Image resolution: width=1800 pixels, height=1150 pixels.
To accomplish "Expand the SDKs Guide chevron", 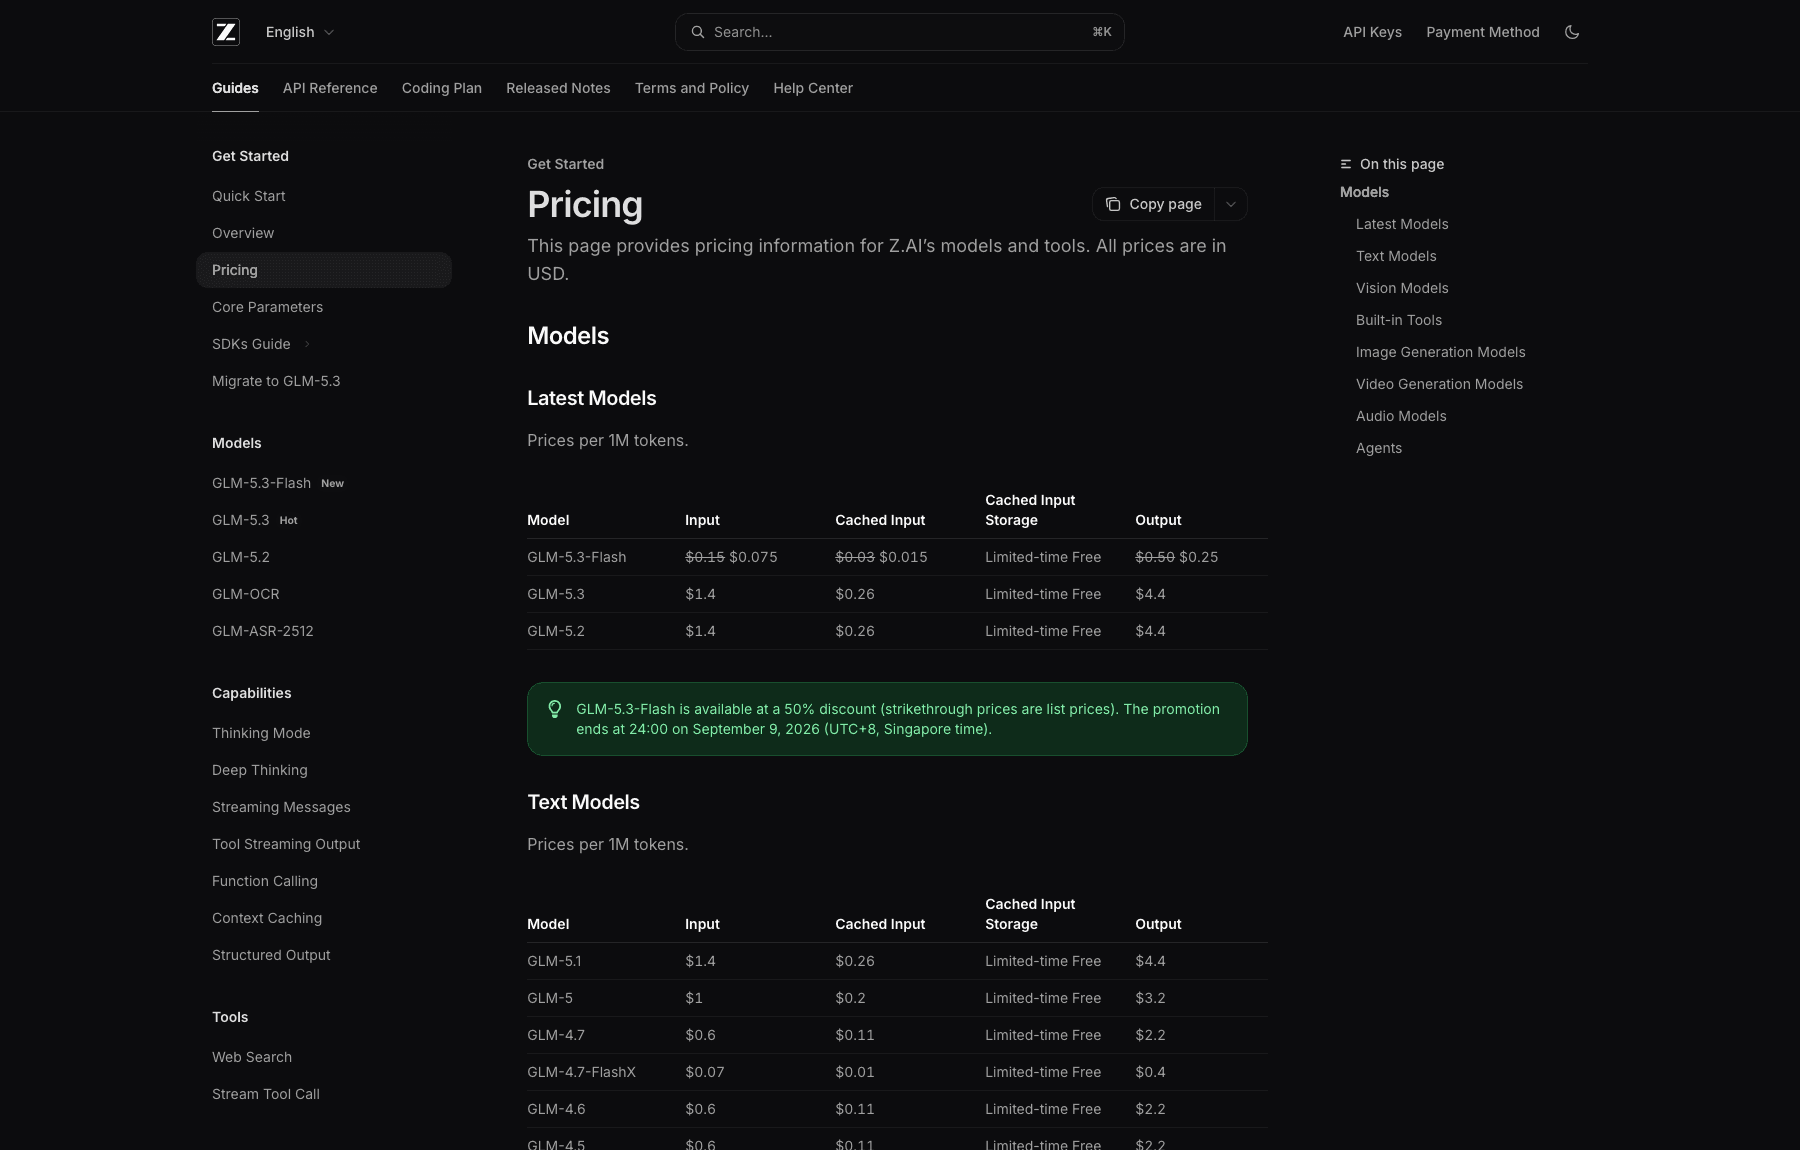I will tap(307, 344).
